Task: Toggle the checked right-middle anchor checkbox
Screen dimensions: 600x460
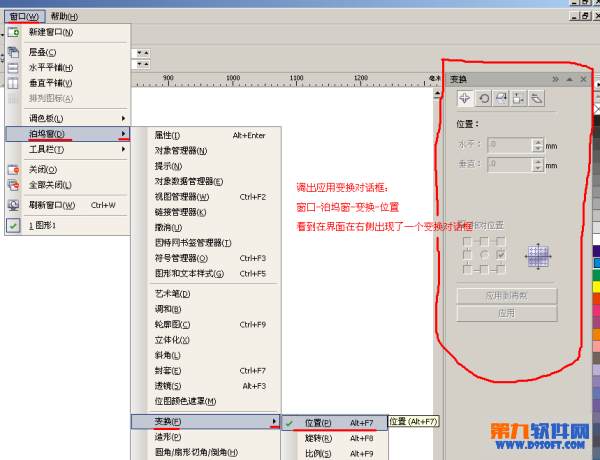Action: click(501, 254)
